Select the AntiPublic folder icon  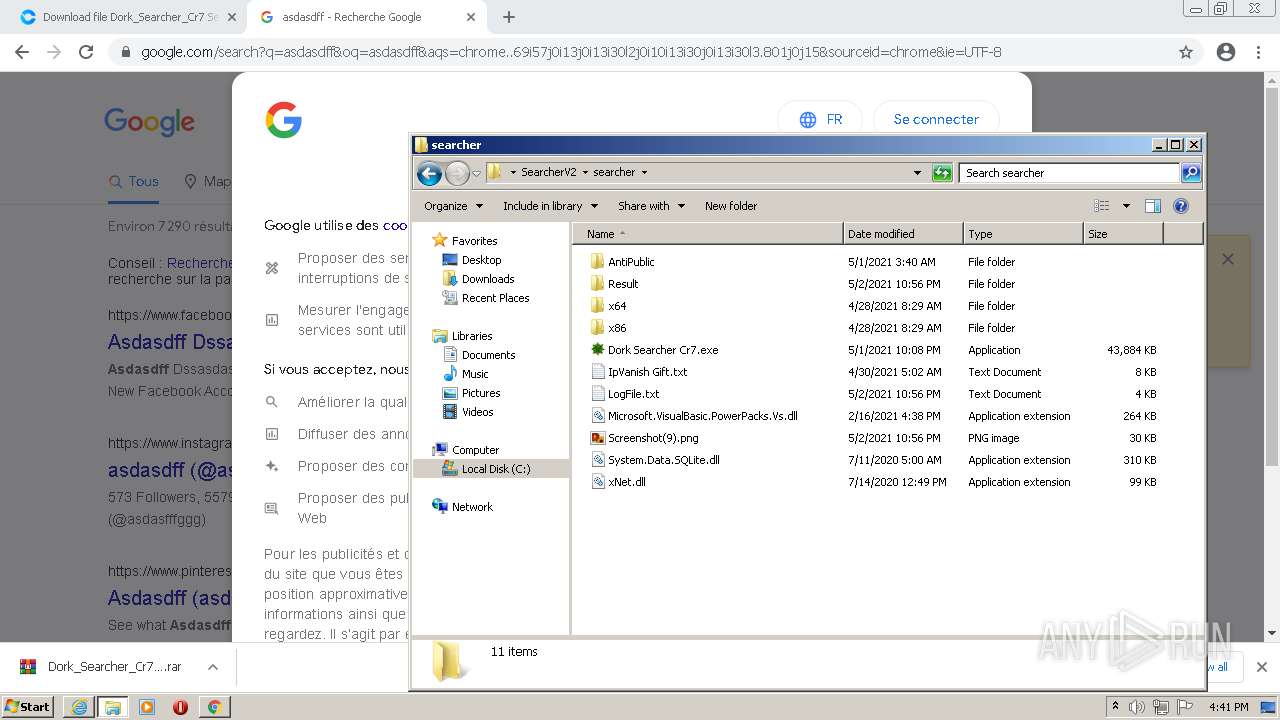pyautogui.click(x=598, y=262)
